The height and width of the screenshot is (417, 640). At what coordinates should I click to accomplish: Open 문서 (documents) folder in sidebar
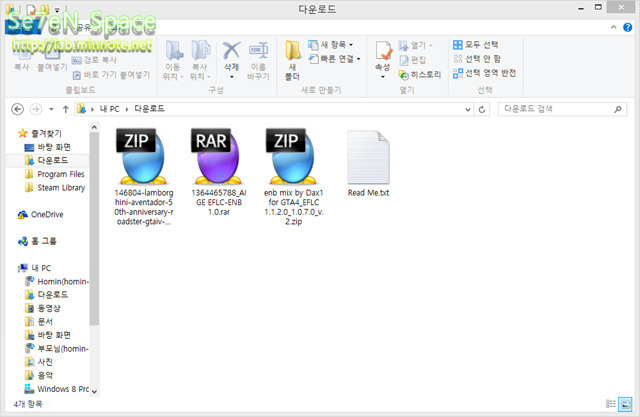[x=39, y=322]
